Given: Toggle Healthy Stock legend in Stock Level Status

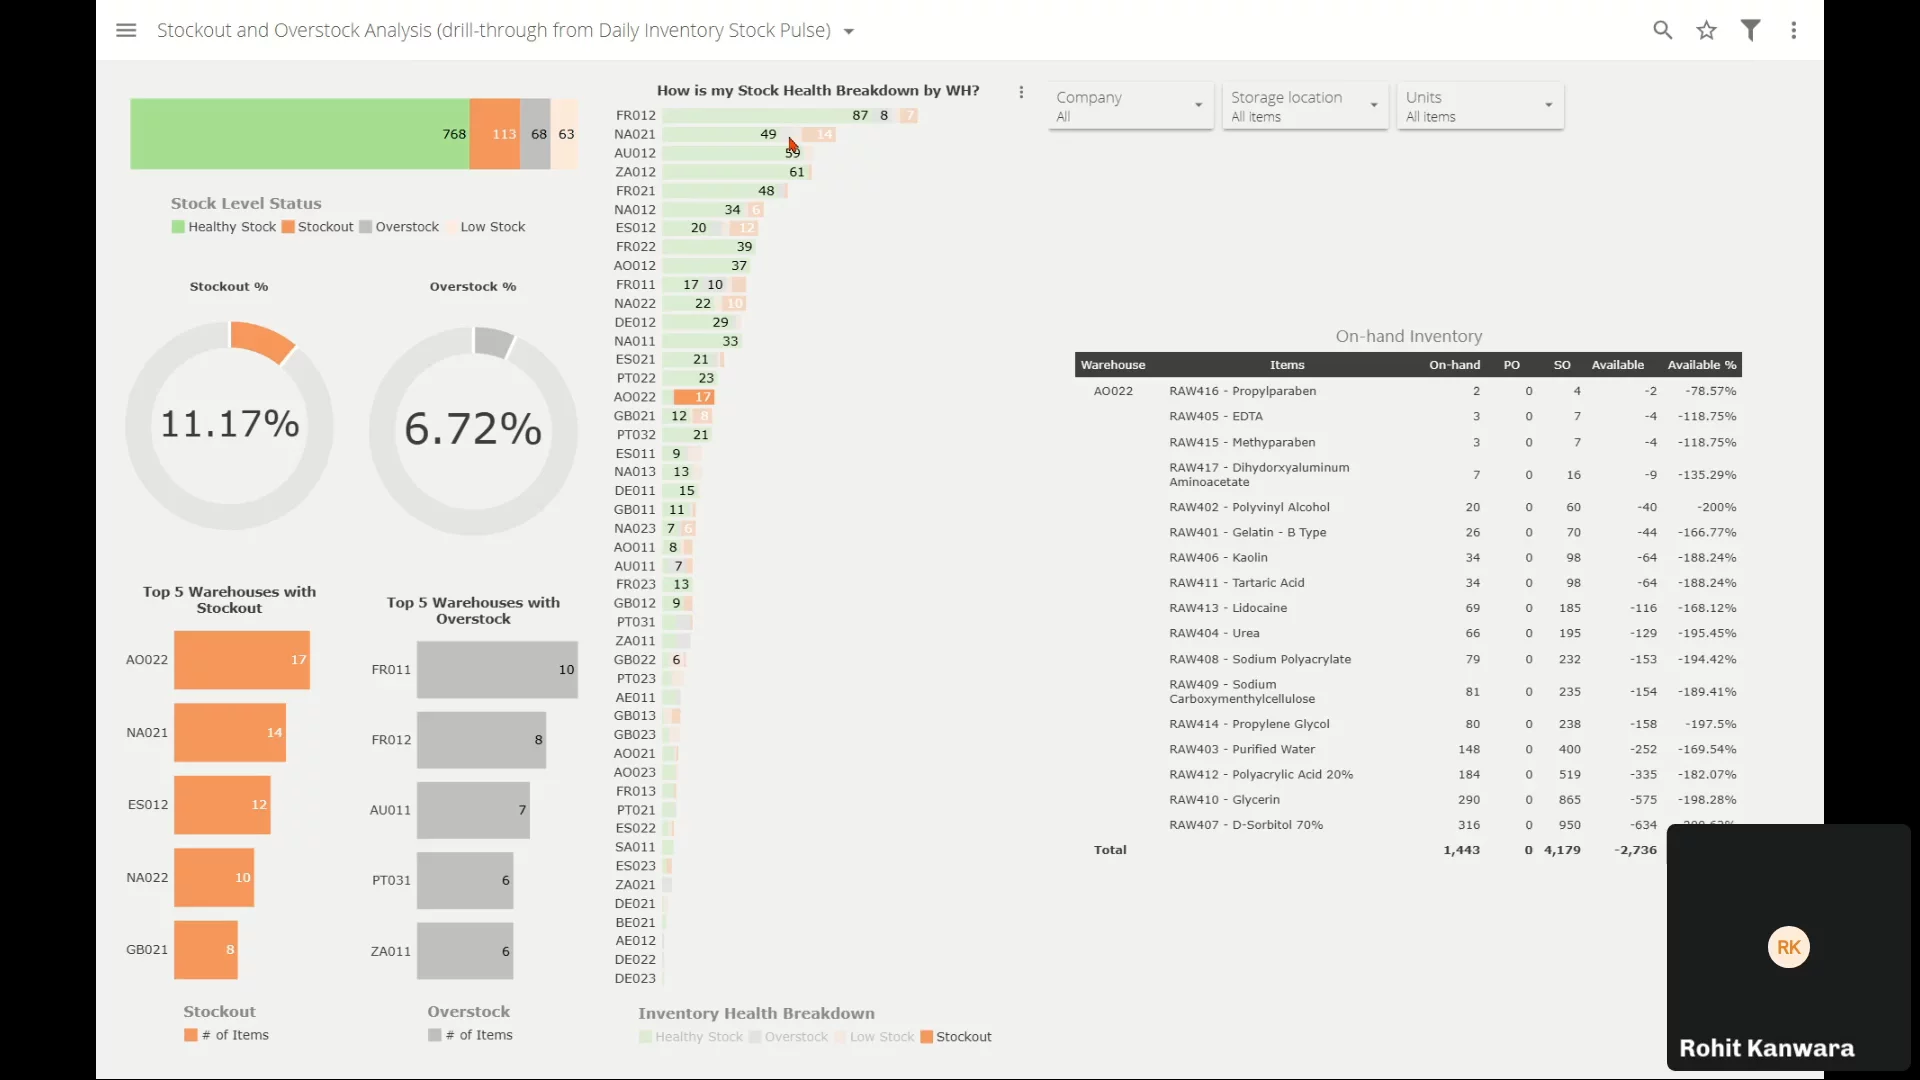Looking at the screenshot, I should [x=223, y=227].
